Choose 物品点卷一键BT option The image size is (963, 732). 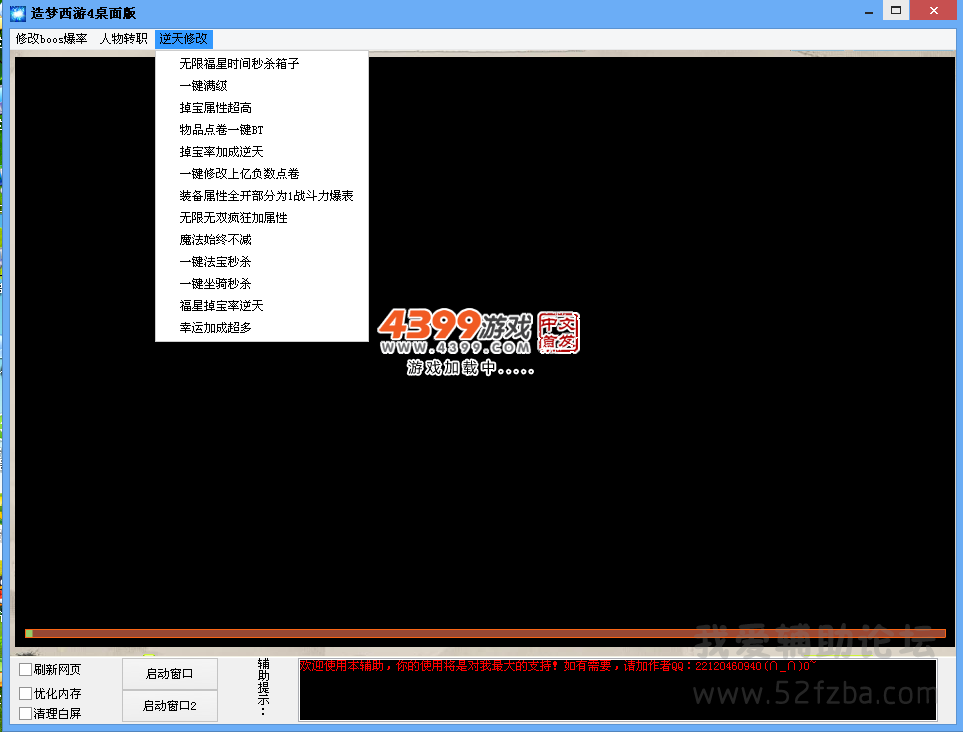262,130
